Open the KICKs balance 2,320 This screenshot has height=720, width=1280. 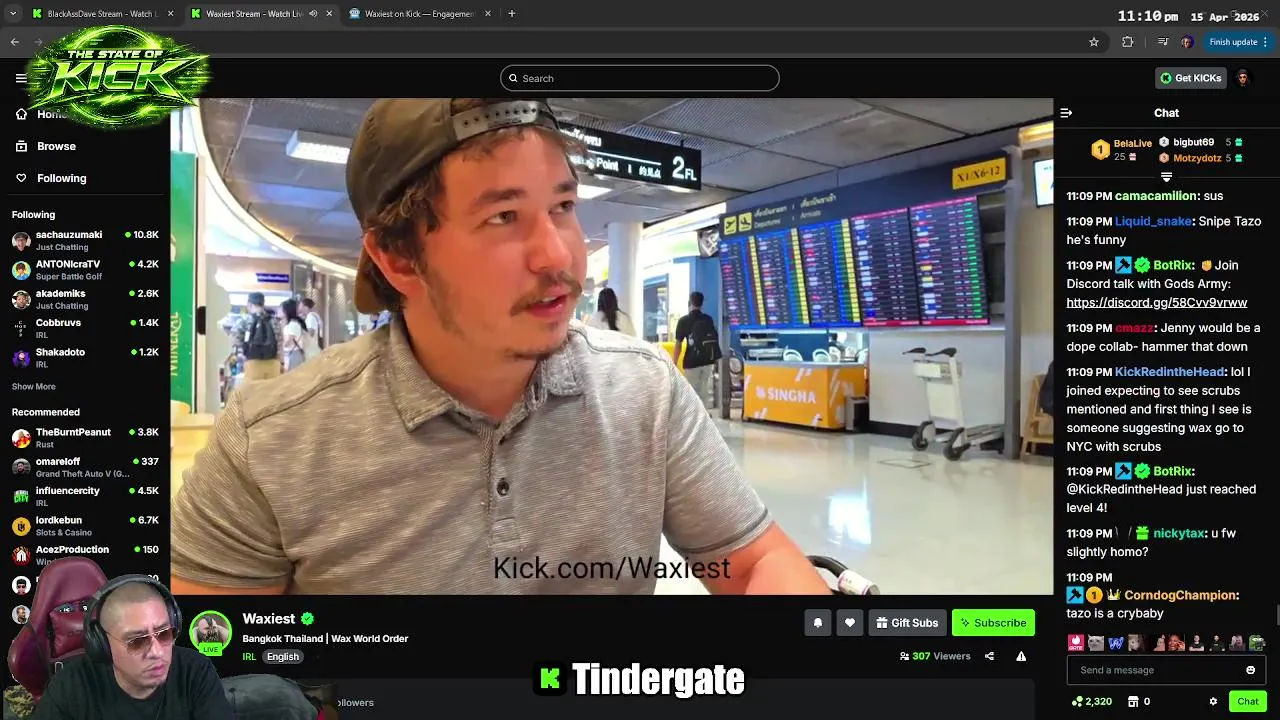[x=1091, y=702]
